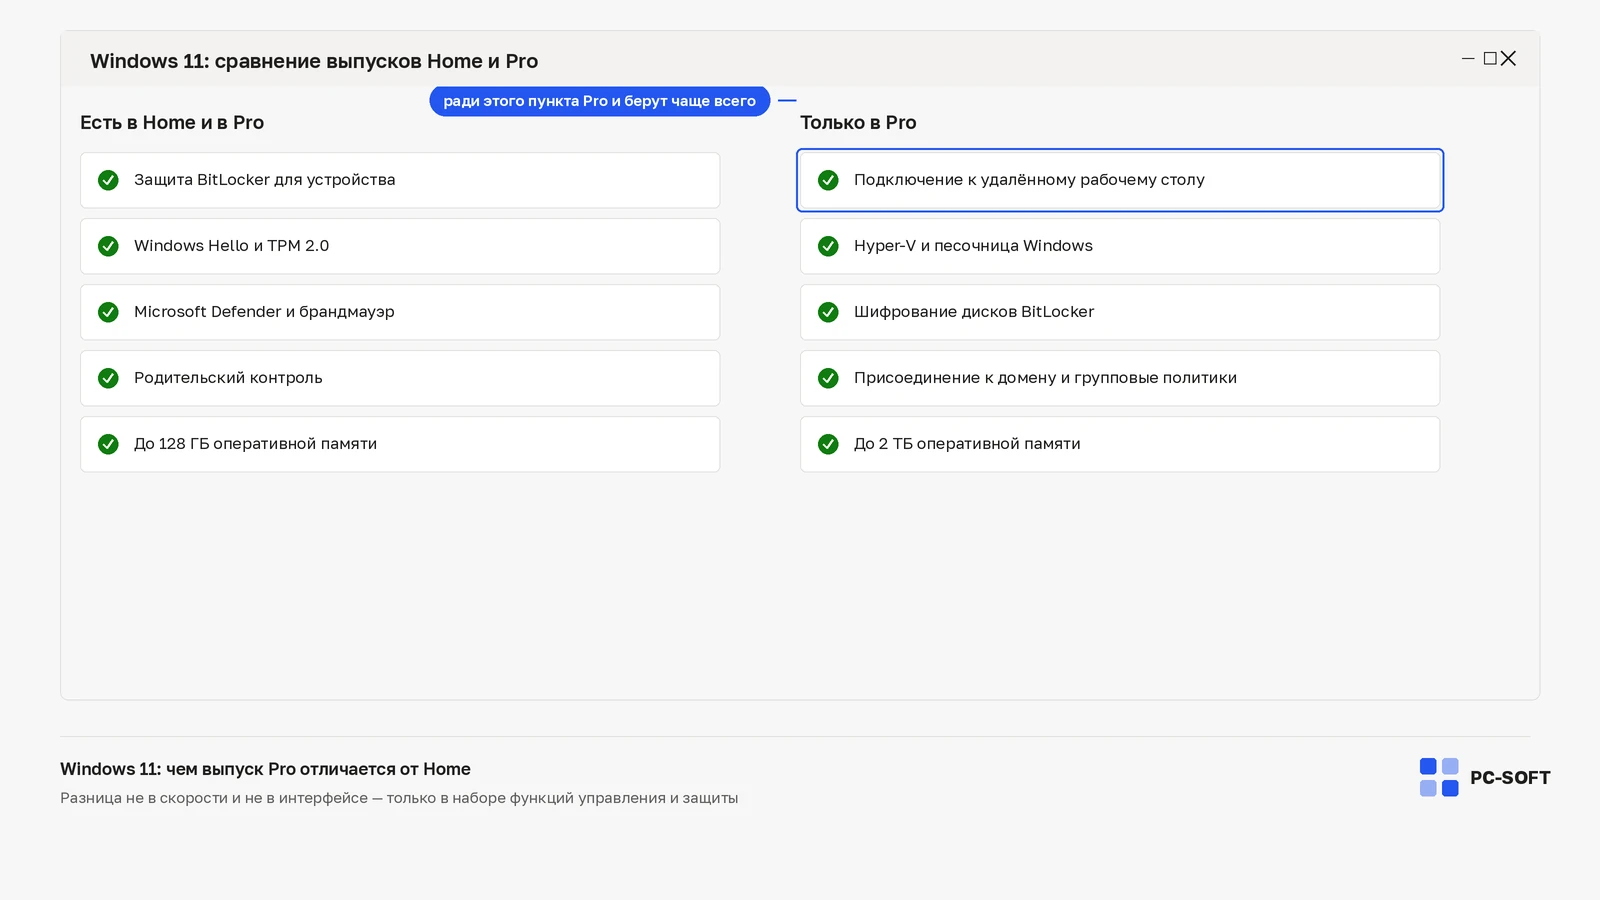Choose the Родительский контроль label
The image size is (1600, 900).
point(228,378)
